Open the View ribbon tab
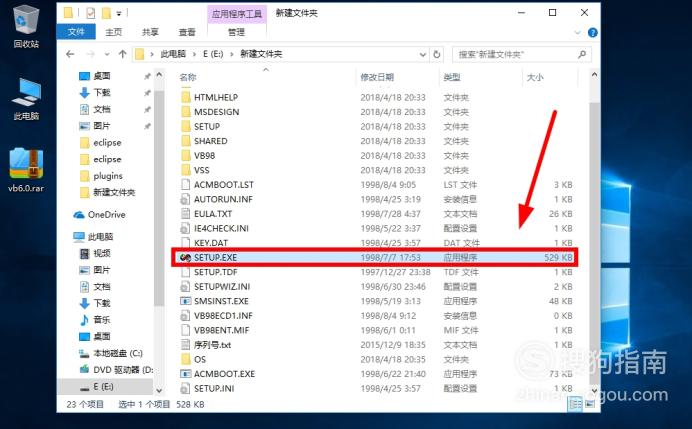Viewport: 692px width, 429px height. [187, 32]
